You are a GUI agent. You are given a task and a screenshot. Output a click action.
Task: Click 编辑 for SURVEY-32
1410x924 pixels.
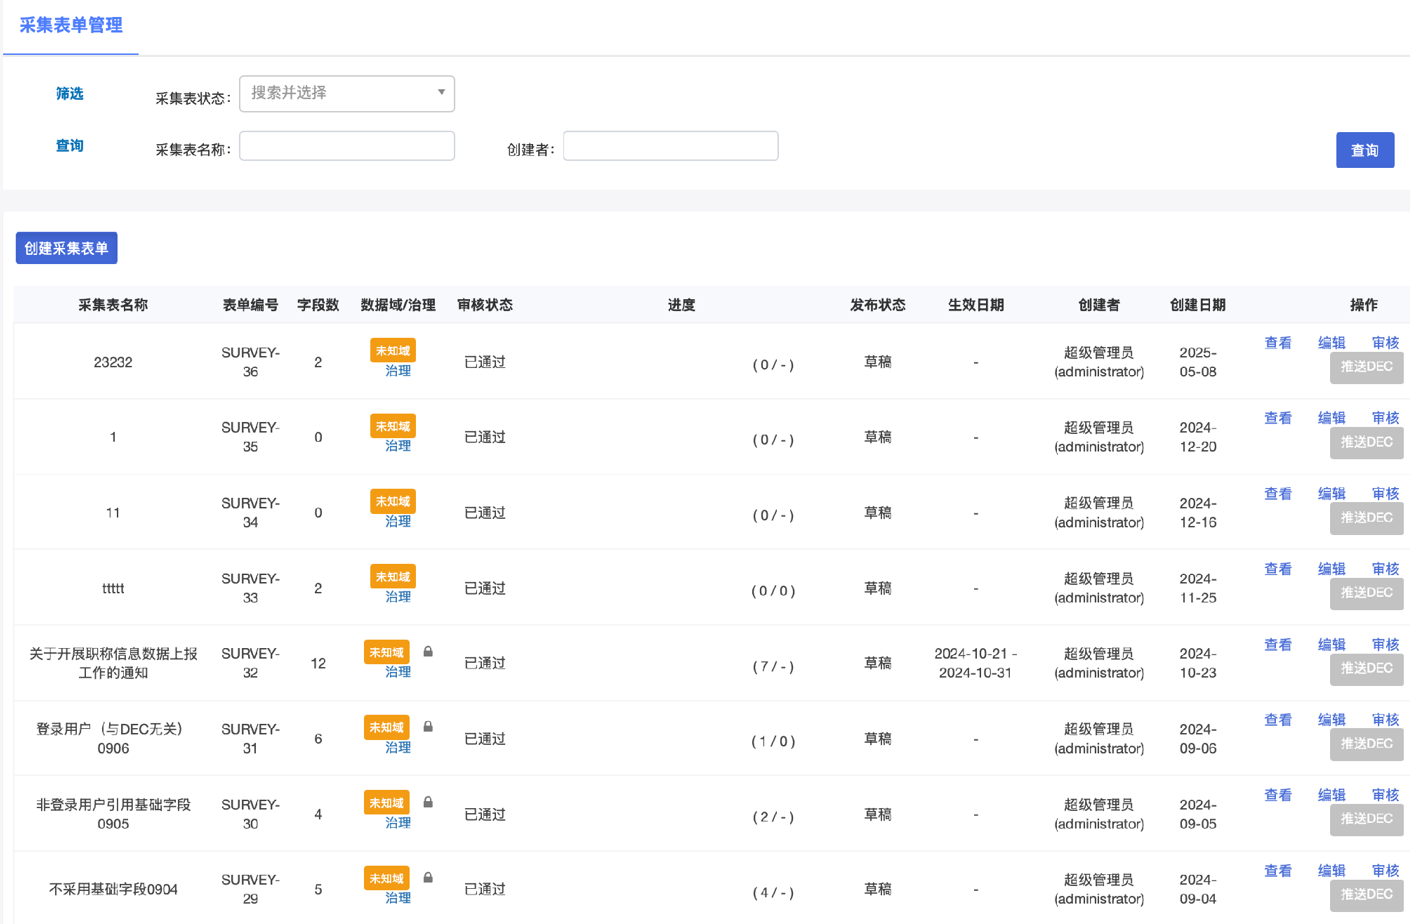tap(1332, 645)
